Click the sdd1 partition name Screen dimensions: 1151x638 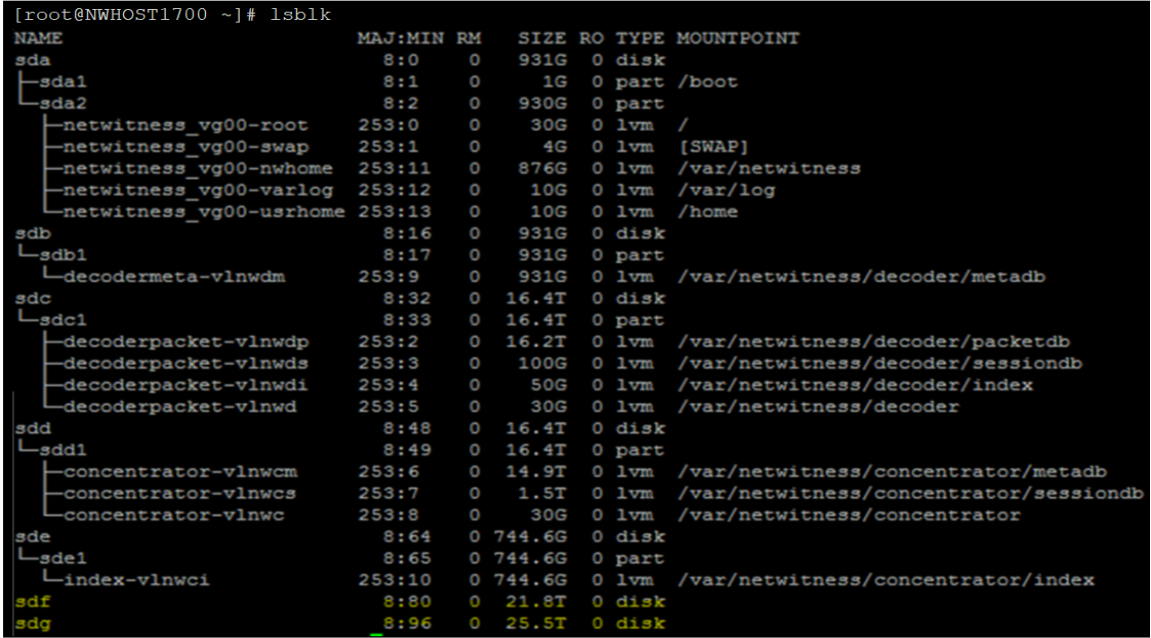(63, 449)
